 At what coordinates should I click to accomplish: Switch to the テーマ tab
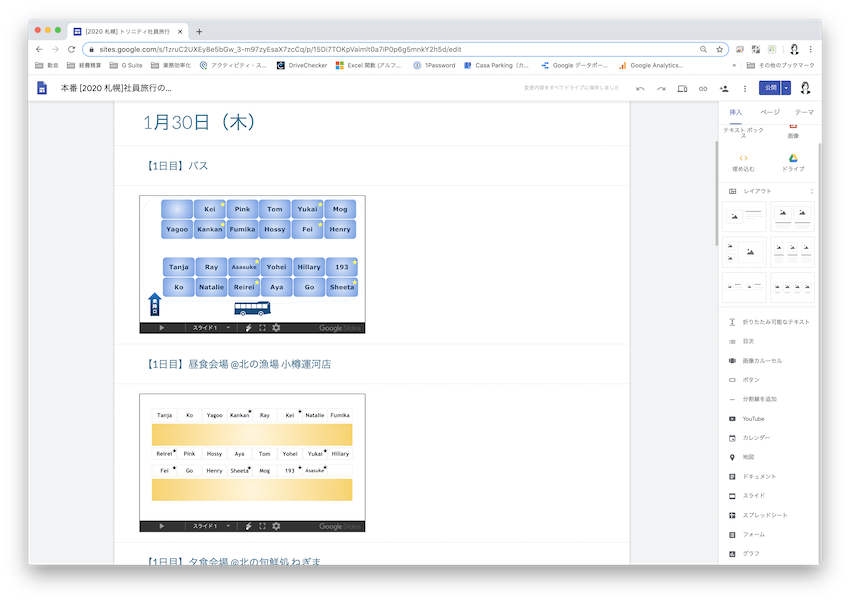(804, 112)
